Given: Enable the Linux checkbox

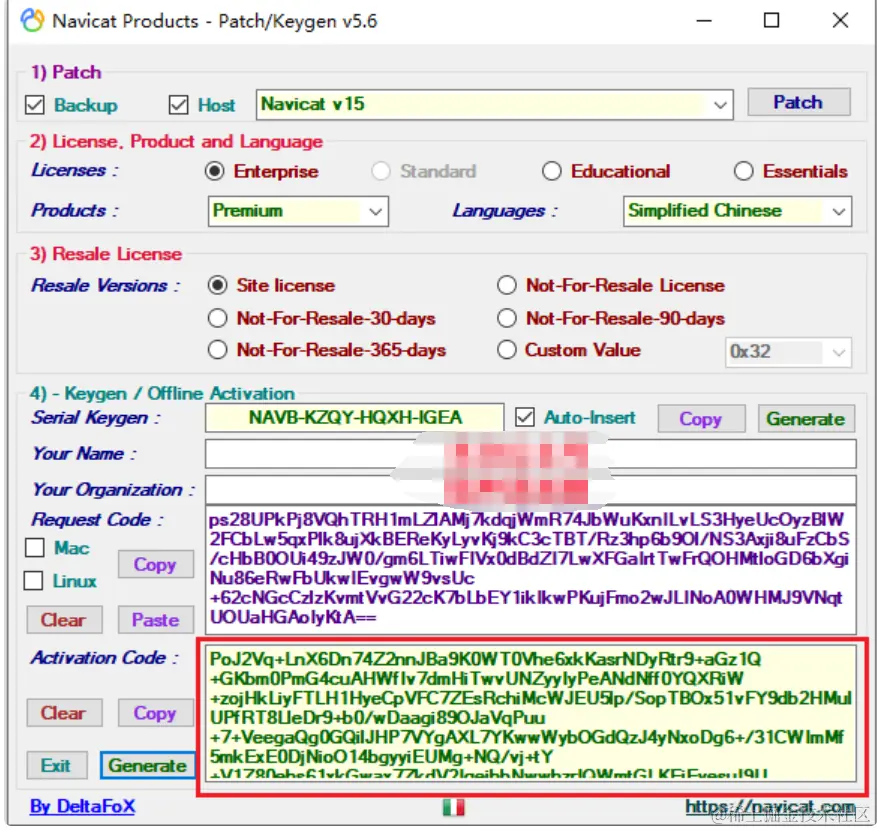Looking at the screenshot, I should tap(34, 580).
